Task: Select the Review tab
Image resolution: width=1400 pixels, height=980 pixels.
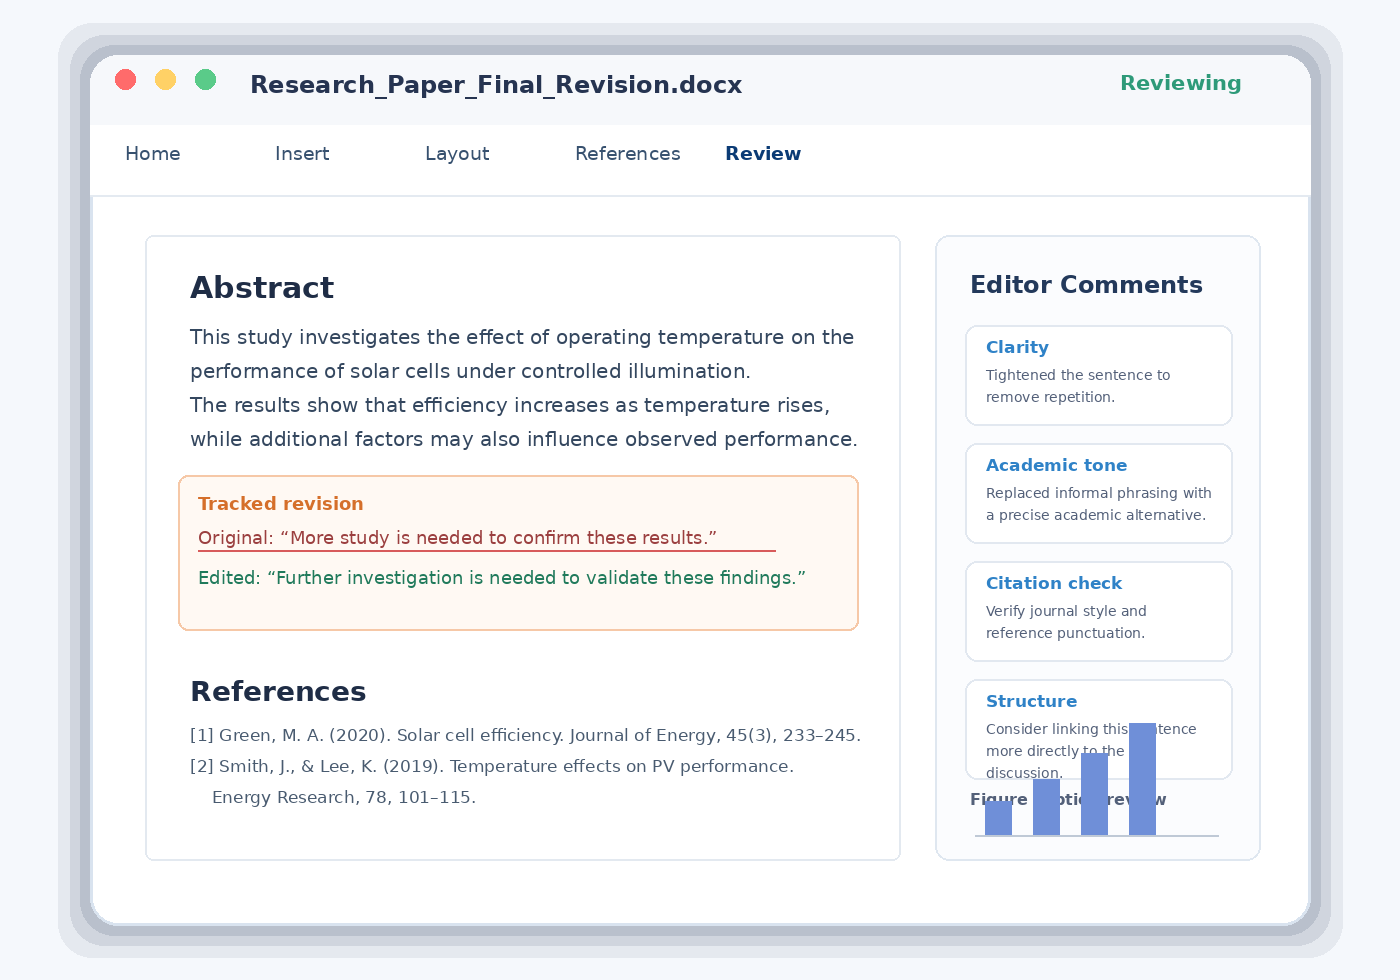Action: (763, 154)
